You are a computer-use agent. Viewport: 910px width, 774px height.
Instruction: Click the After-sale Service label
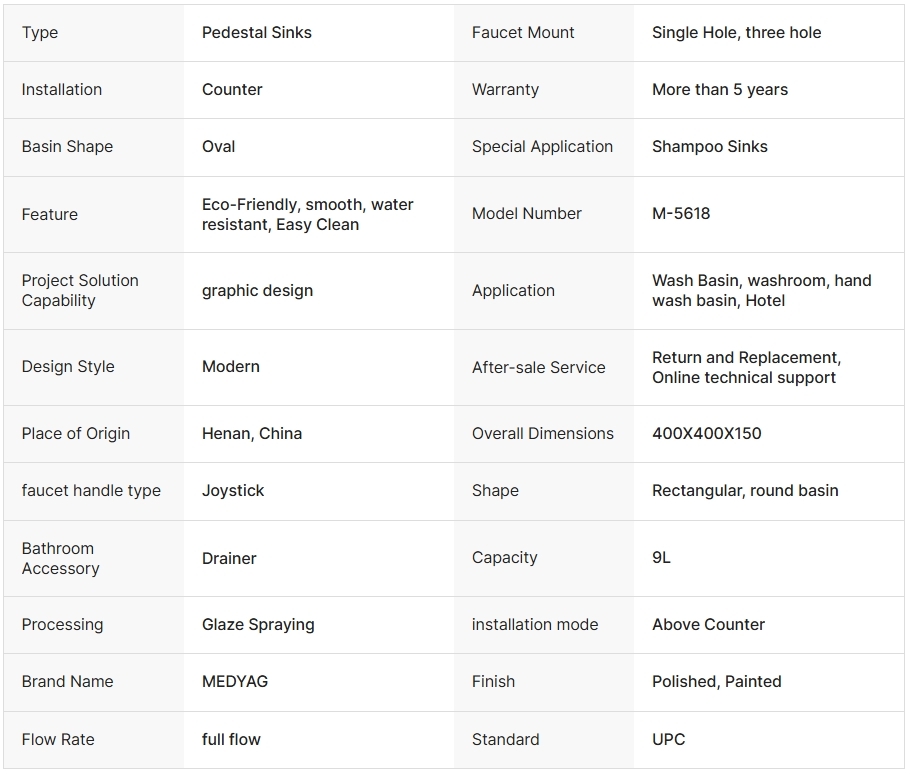tap(538, 367)
